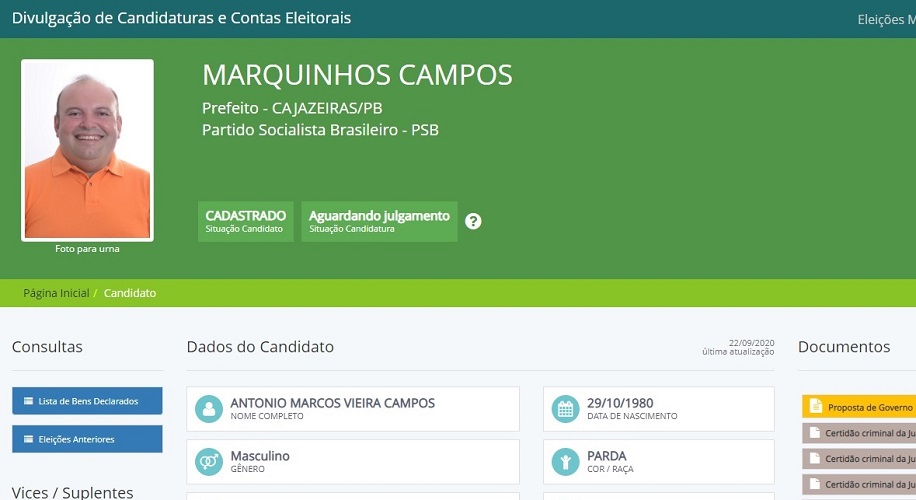916x500 pixels.
Task: Click the gender symbol icon
Action: [209, 462]
